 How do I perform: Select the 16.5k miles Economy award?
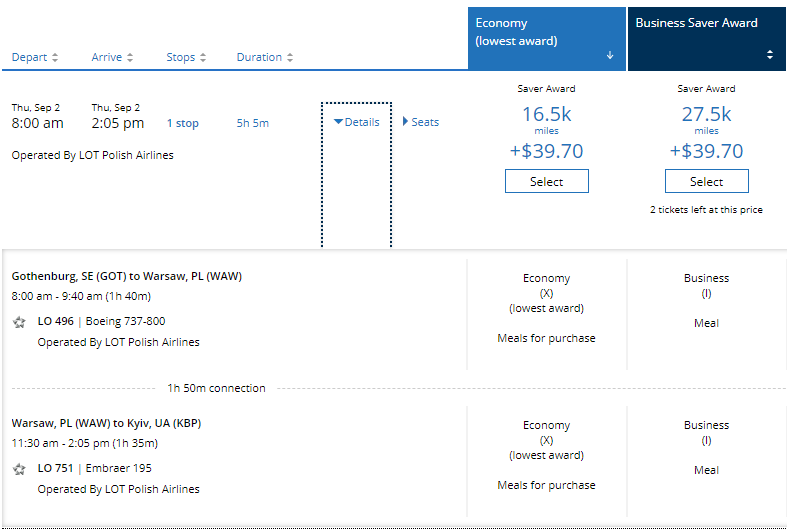[x=546, y=181]
